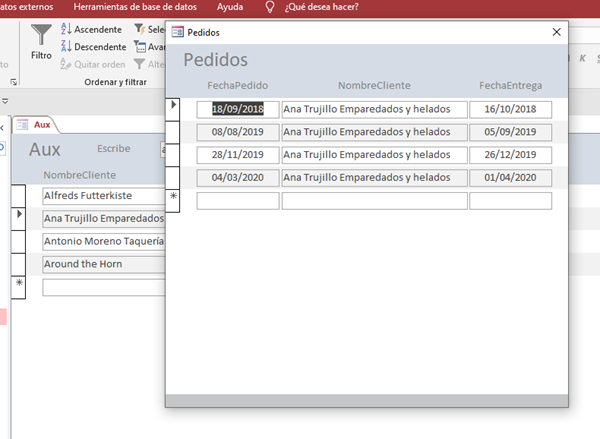Click empty FechaPedido field in new record row

[238, 201]
